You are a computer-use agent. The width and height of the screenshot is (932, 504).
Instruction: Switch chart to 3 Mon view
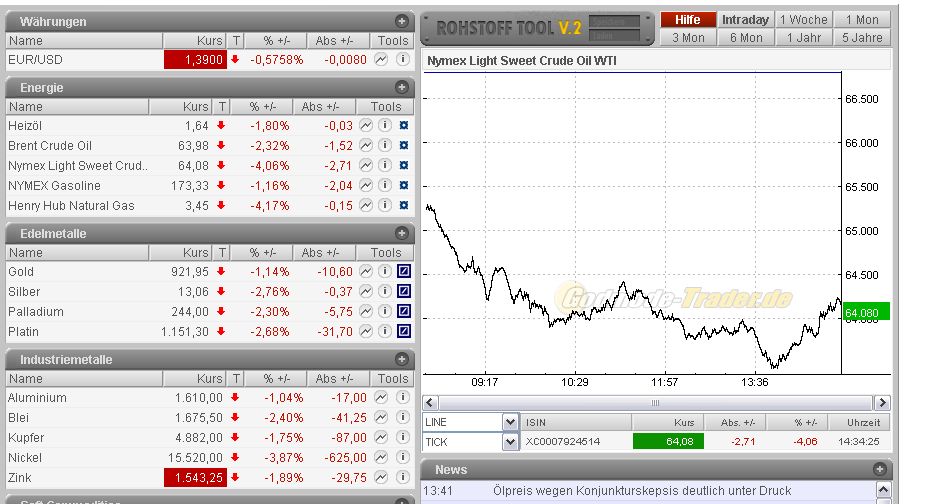coord(688,37)
